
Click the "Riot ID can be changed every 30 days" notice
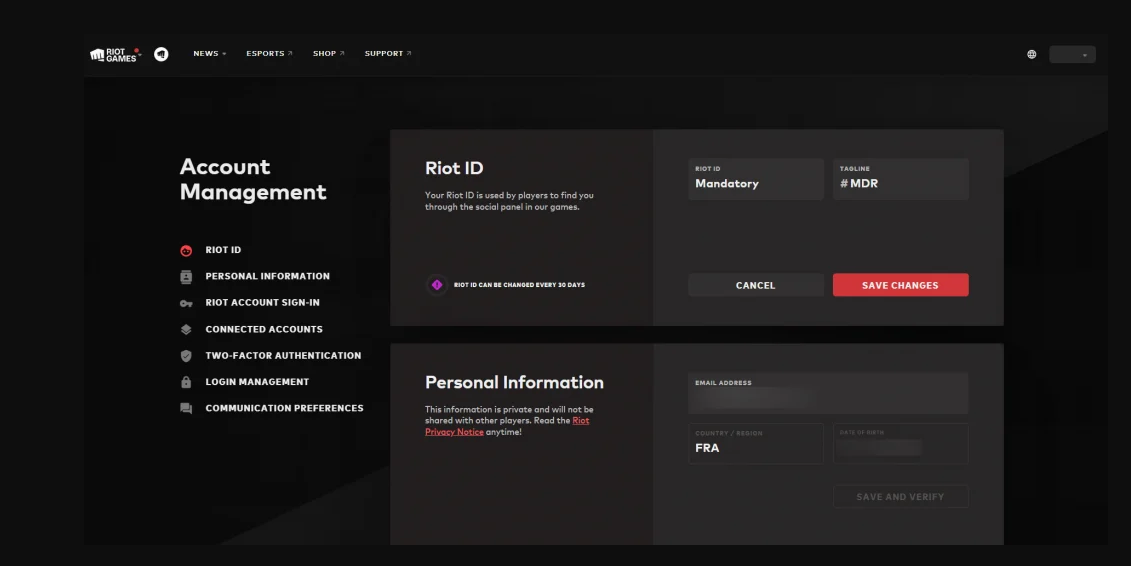(x=519, y=285)
